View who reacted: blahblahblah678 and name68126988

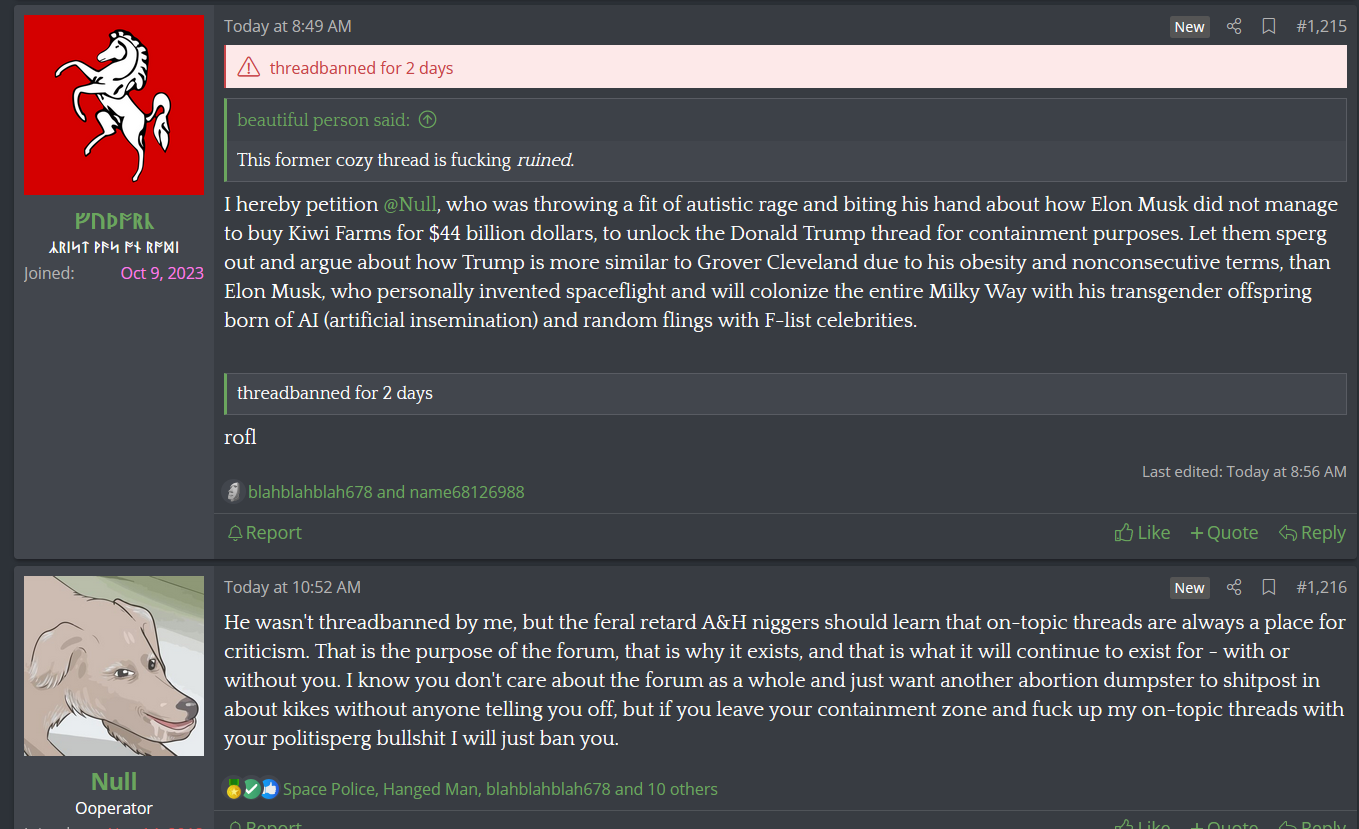click(386, 492)
